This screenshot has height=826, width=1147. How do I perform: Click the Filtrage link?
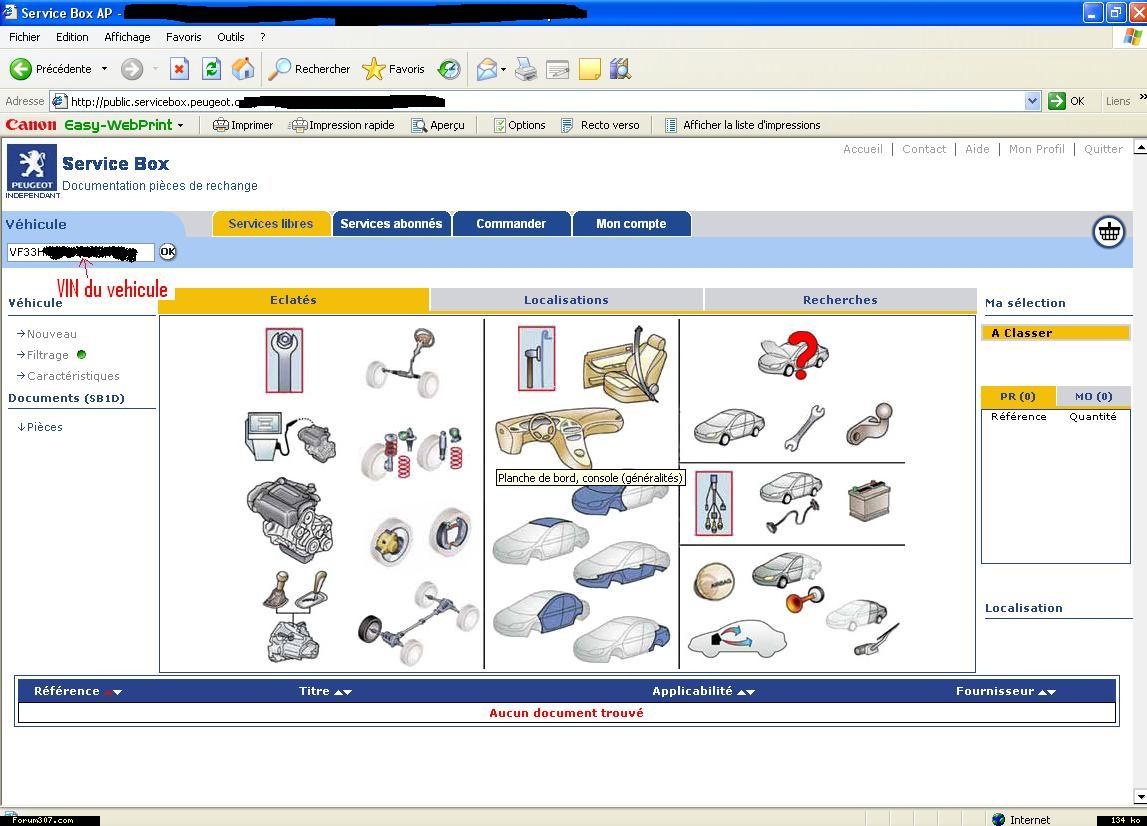click(x=48, y=355)
